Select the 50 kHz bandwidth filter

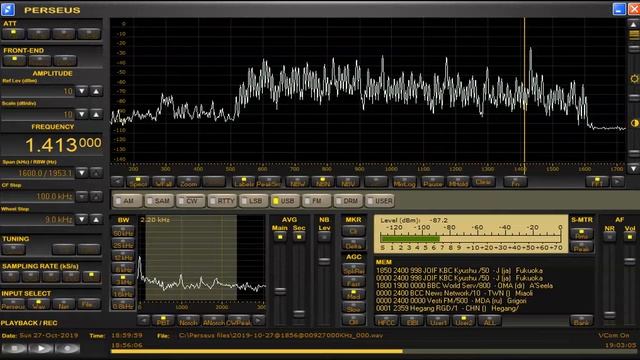click(123, 232)
